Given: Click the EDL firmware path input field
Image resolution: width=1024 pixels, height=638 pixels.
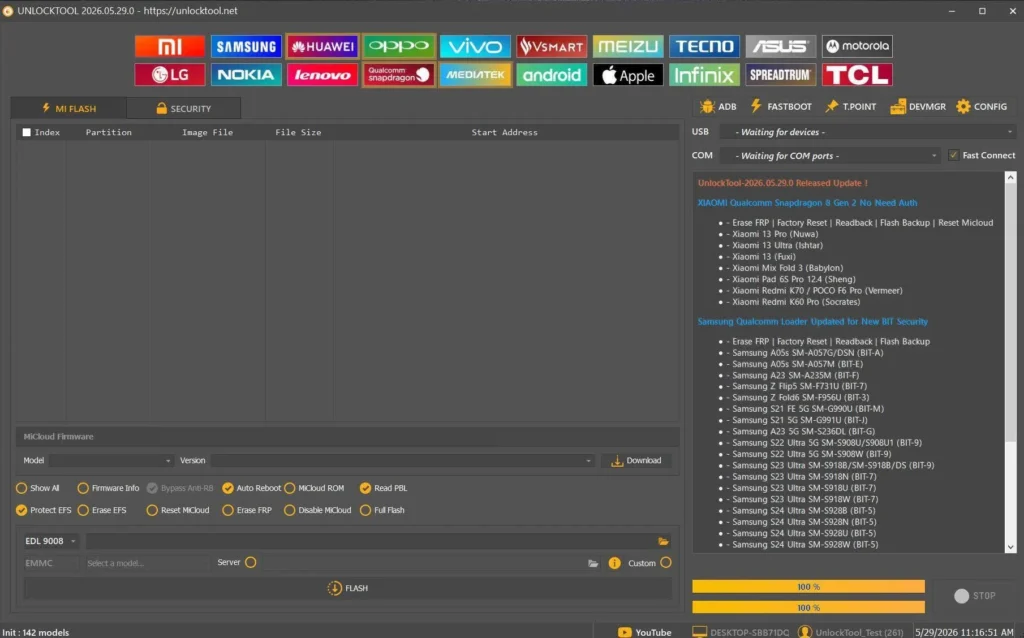Looking at the screenshot, I should tap(370, 541).
